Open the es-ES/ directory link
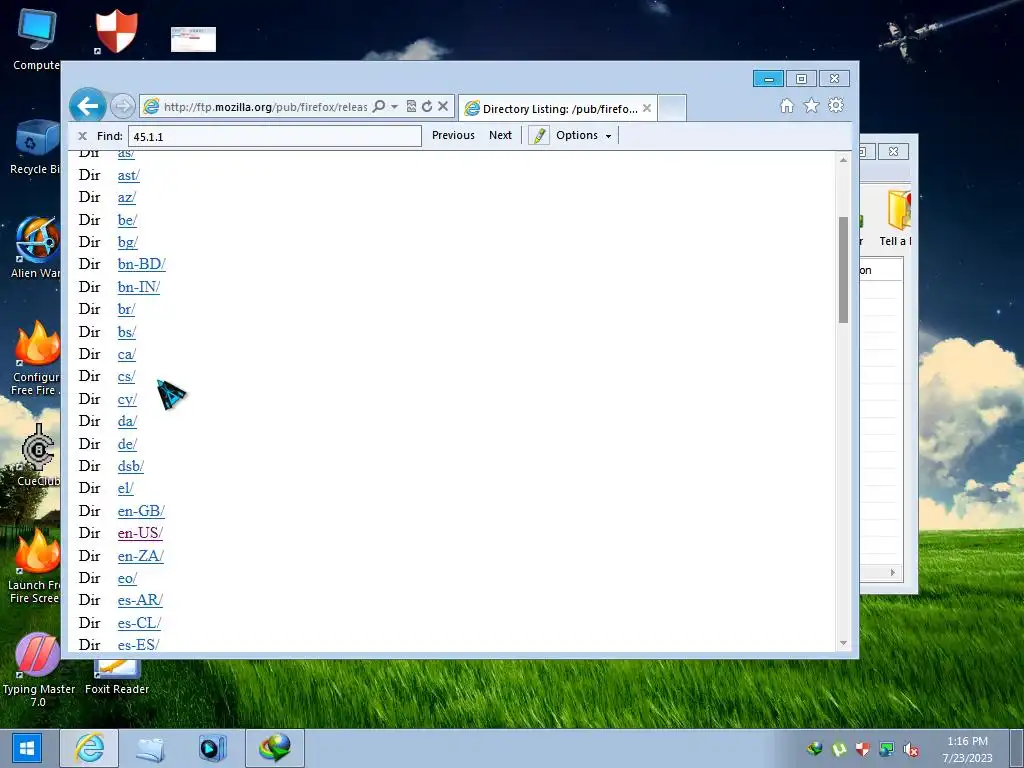Viewport: 1024px width, 768px height. tap(138, 645)
